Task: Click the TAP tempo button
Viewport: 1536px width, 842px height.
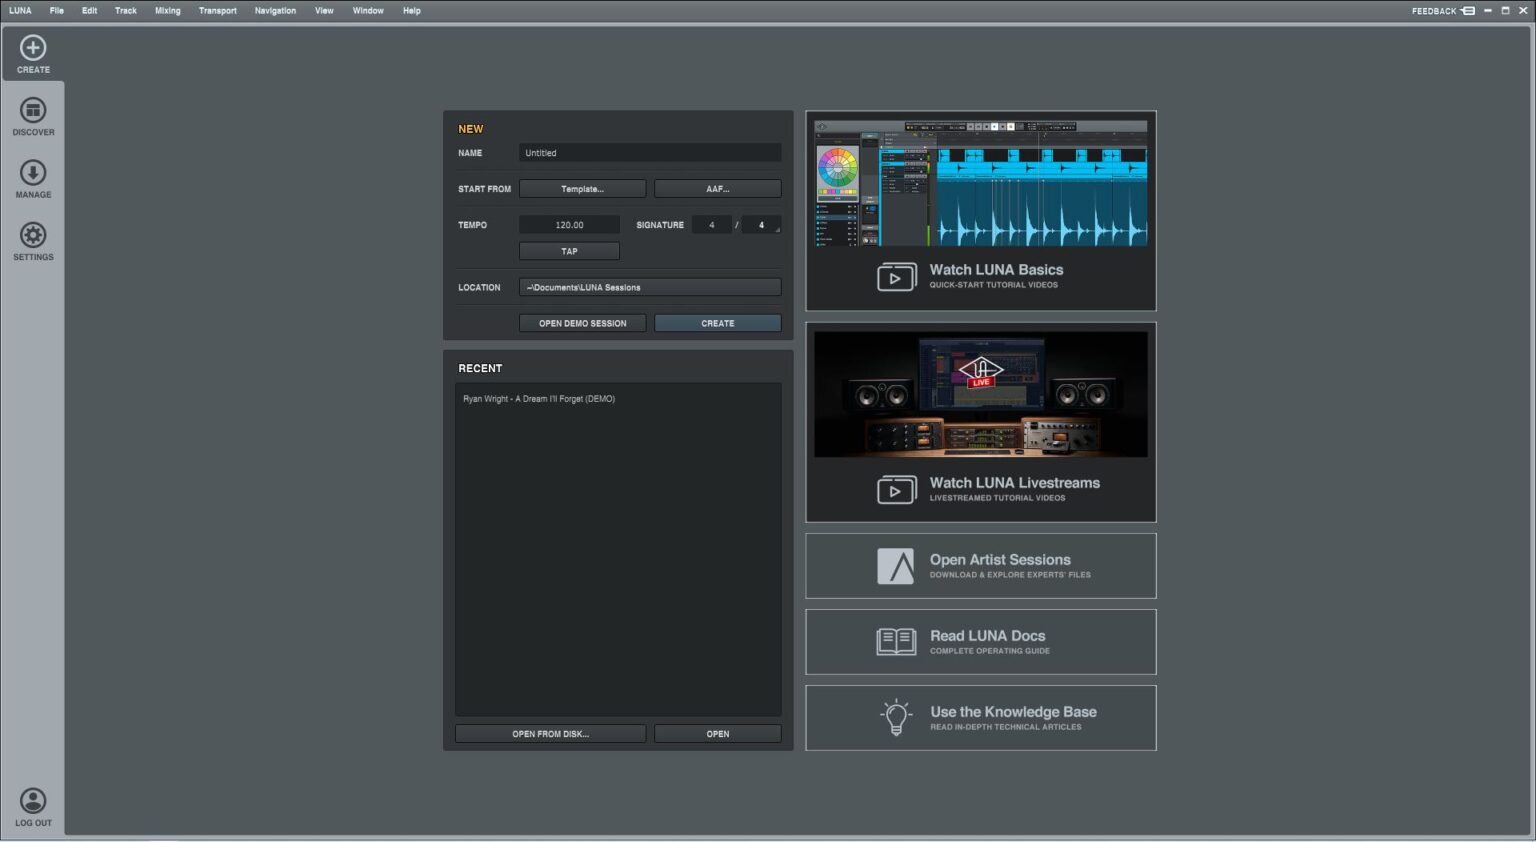Action: pyautogui.click(x=568, y=251)
